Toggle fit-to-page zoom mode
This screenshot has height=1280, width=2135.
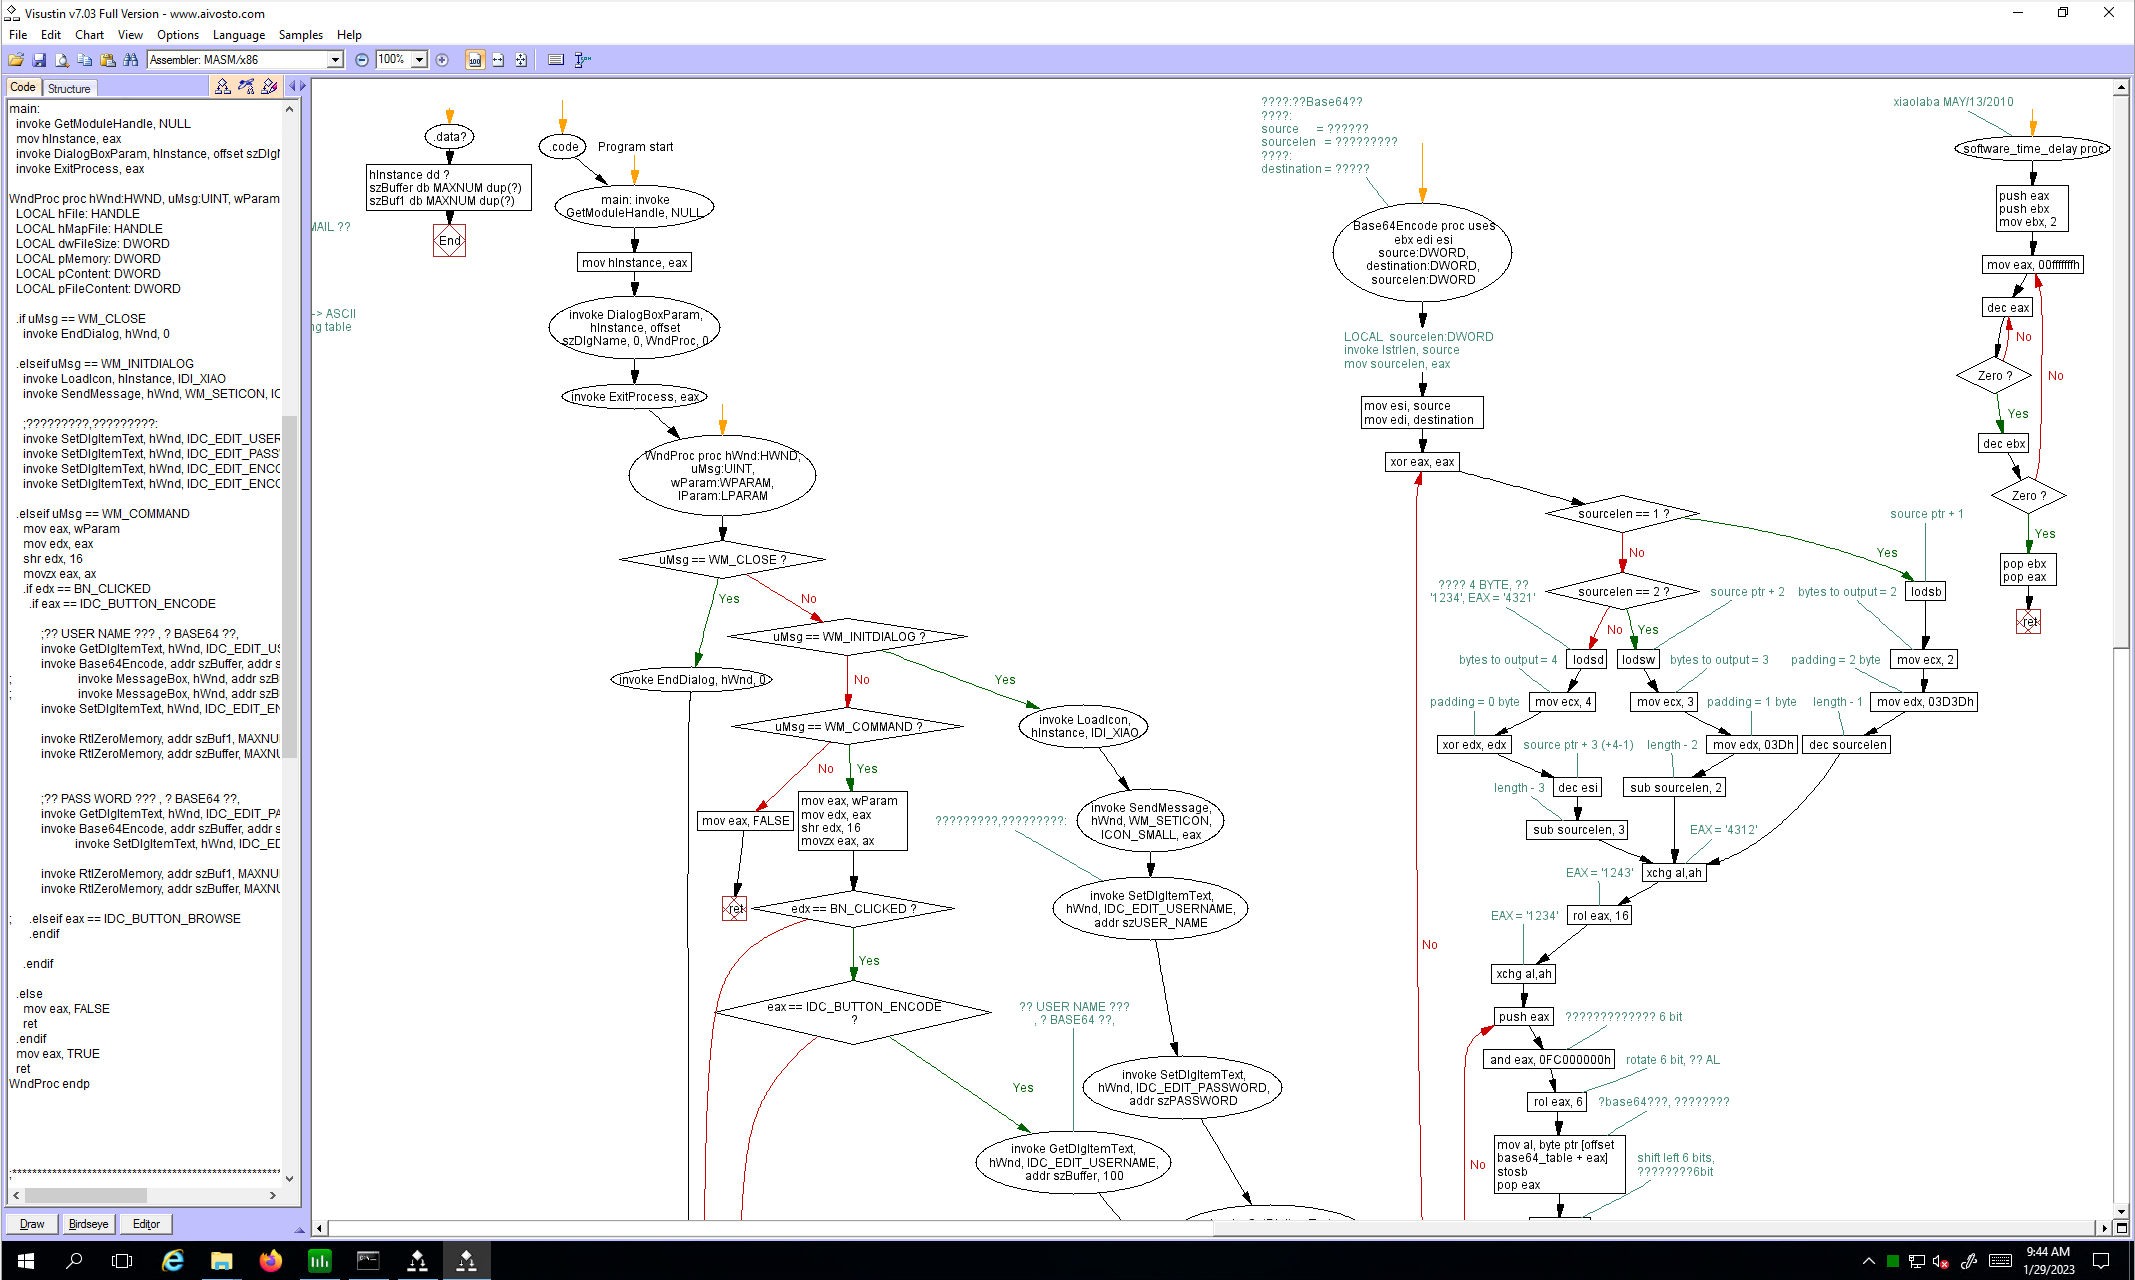pos(521,60)
